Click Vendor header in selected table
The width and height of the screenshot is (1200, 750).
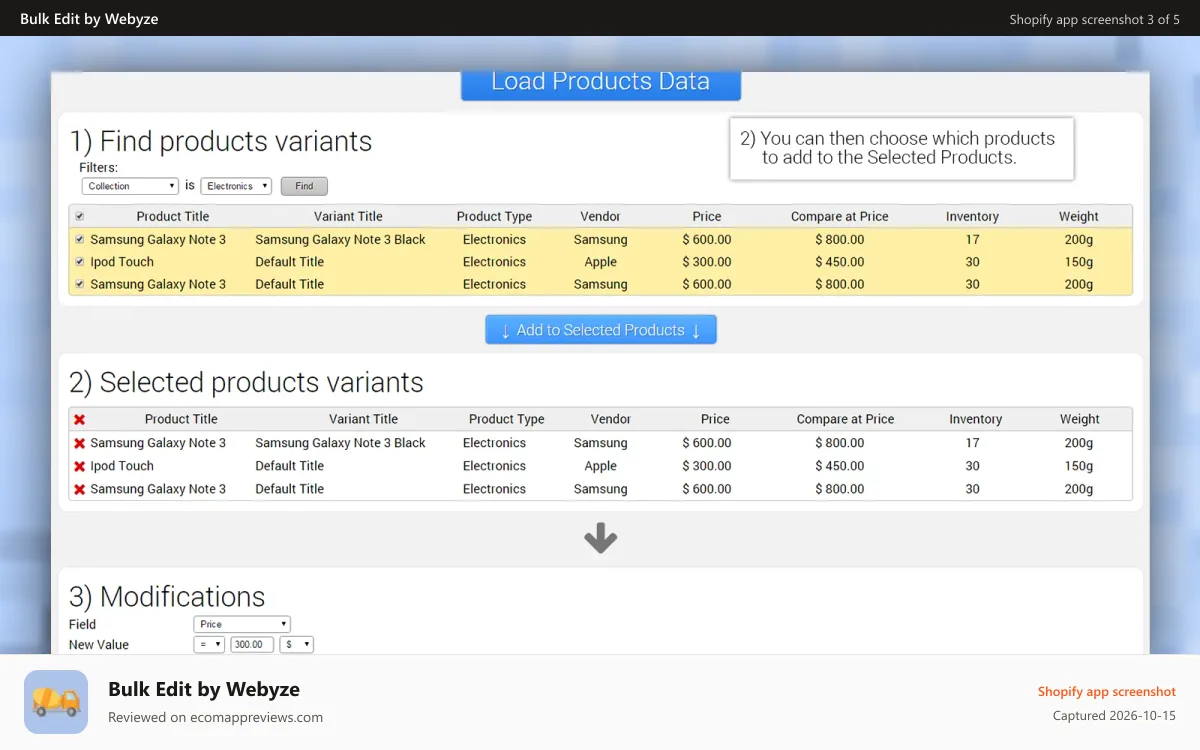(611, 419)
